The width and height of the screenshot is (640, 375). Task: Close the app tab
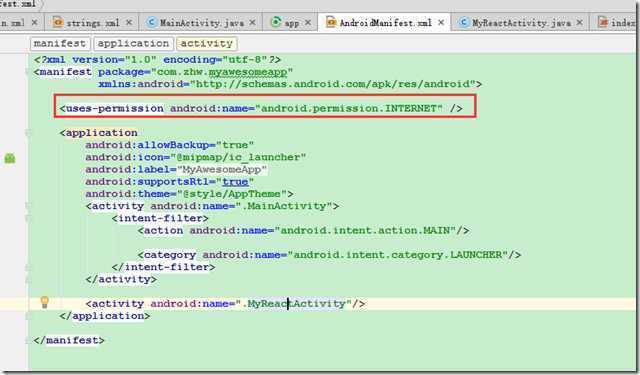pos(308,22)
